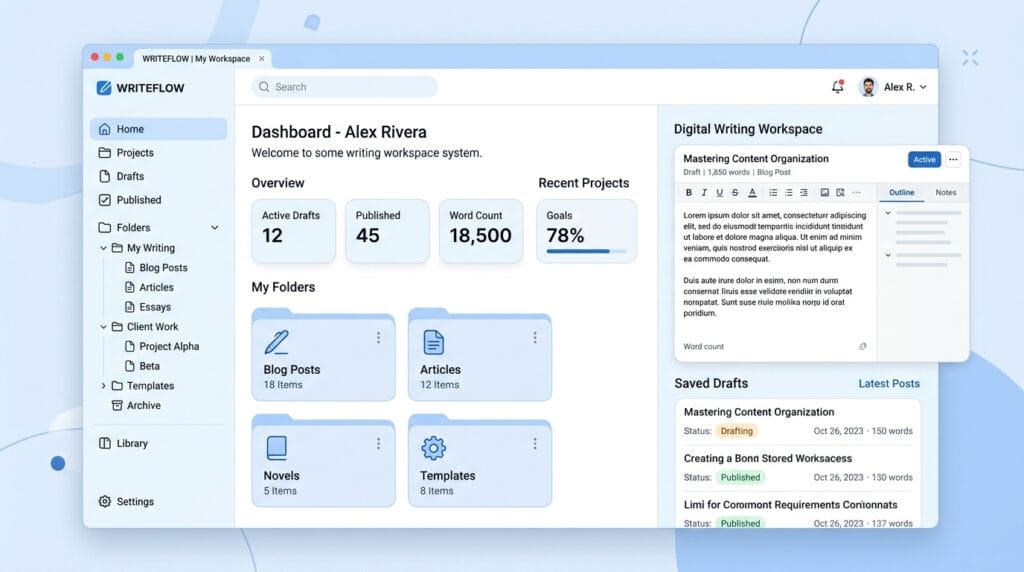
Task: Collapse the second outline section chevron
Action: 888,255
